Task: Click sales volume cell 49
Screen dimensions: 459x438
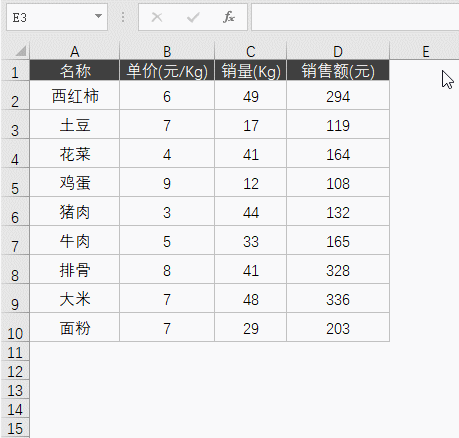Action: [251, 95]
